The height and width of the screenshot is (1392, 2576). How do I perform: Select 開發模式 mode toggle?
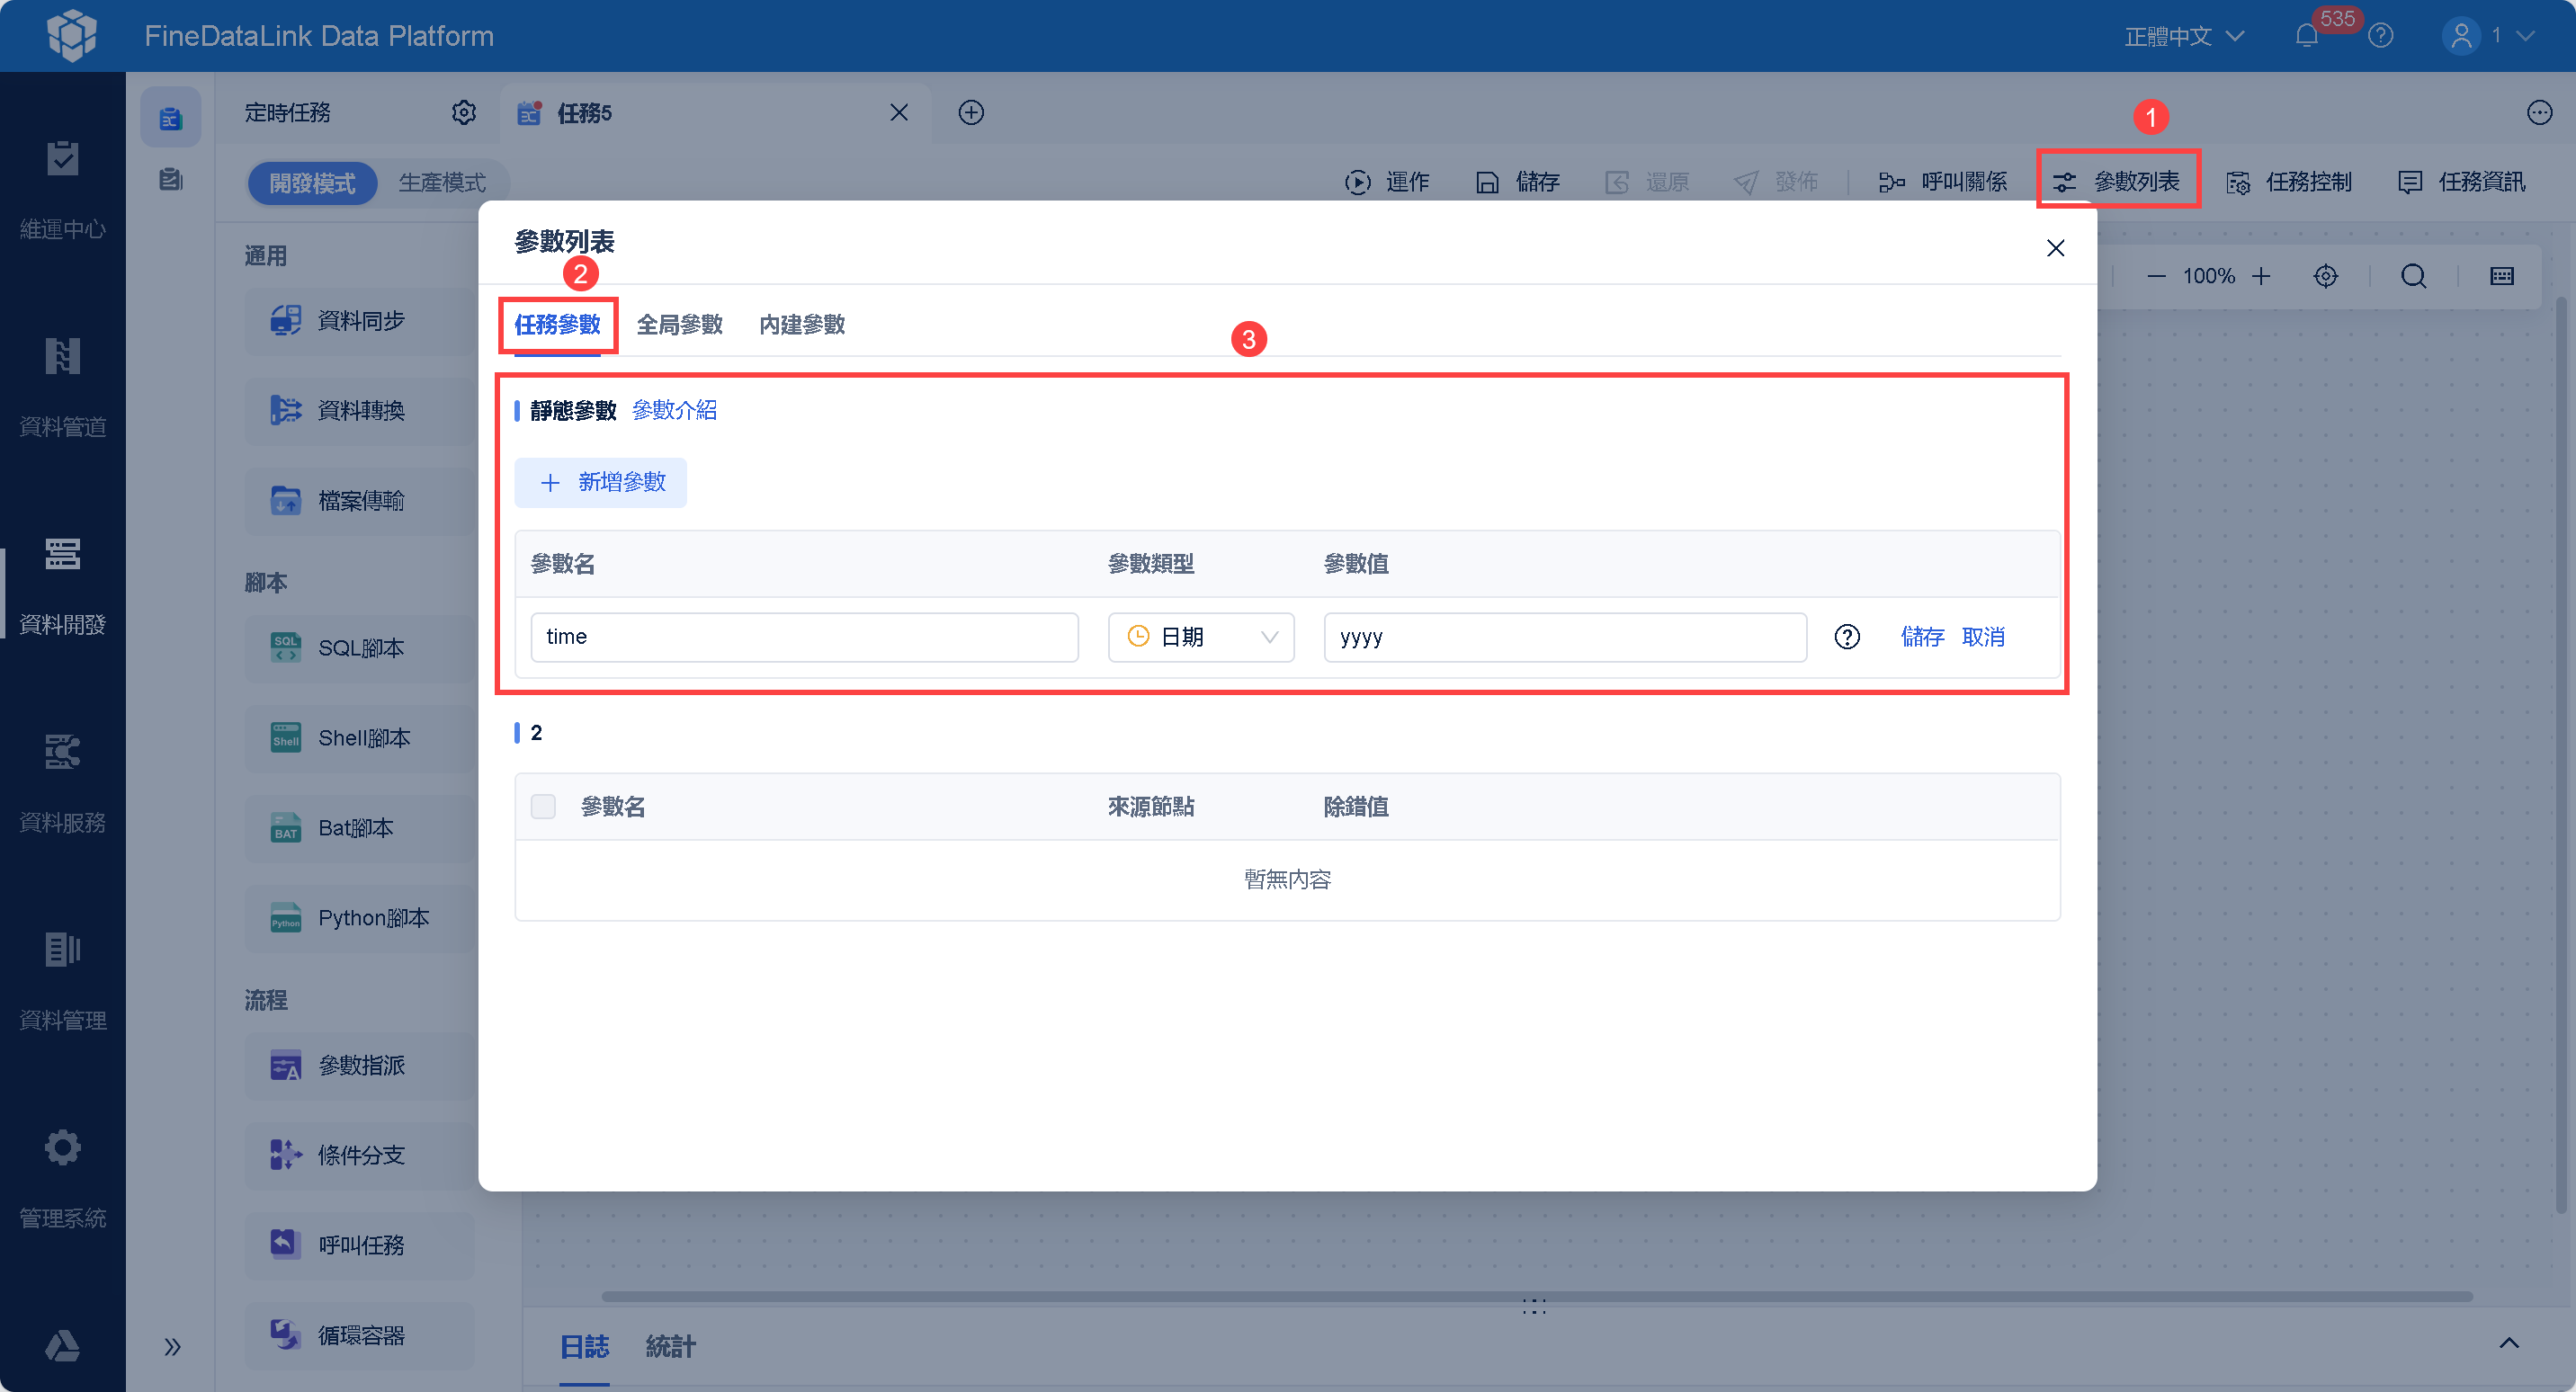click(x=312, y=183)
